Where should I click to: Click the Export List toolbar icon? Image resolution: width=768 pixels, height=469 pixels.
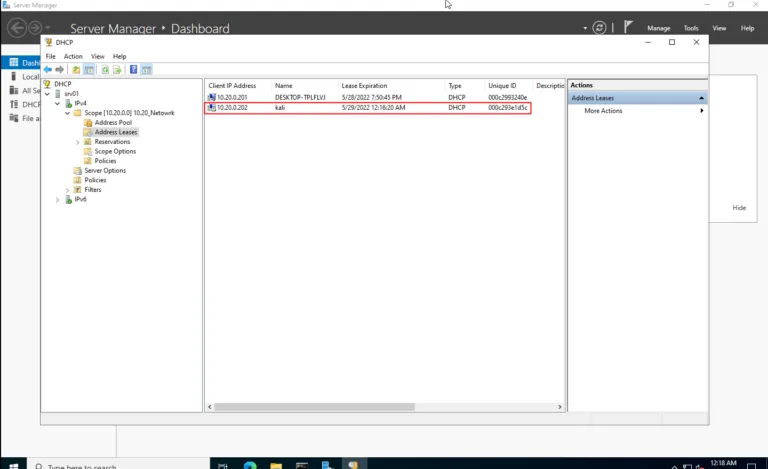click(x=117, y=70)
